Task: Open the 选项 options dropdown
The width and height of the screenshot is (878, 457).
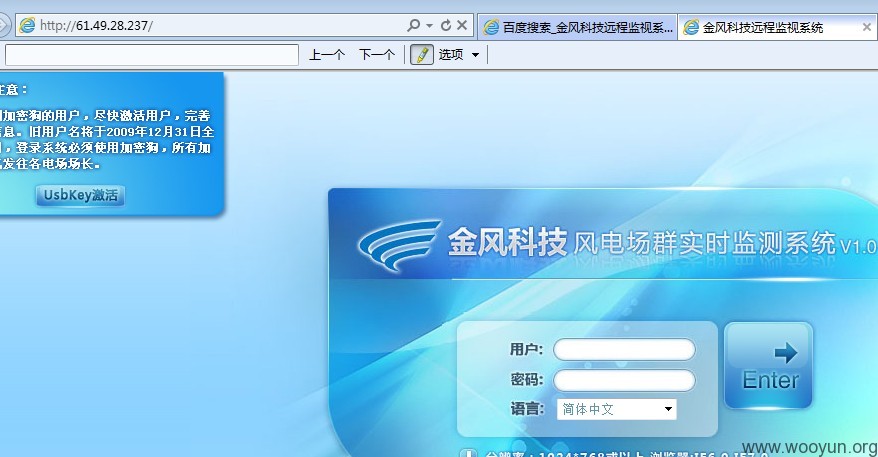Action: 459,55
